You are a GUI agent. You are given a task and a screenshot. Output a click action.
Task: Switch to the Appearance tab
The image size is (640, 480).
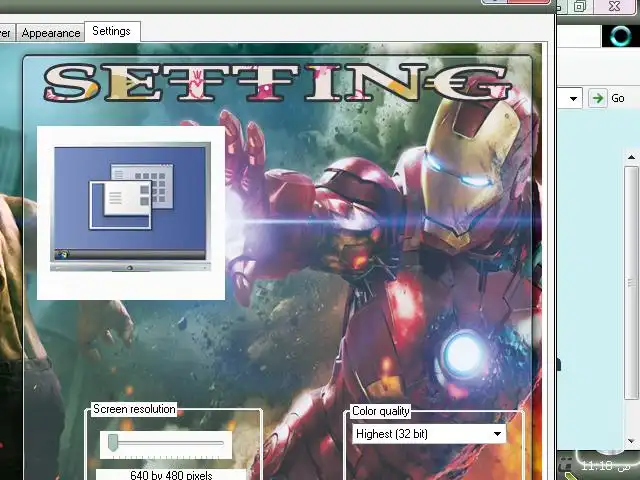[x=51, y=33]
